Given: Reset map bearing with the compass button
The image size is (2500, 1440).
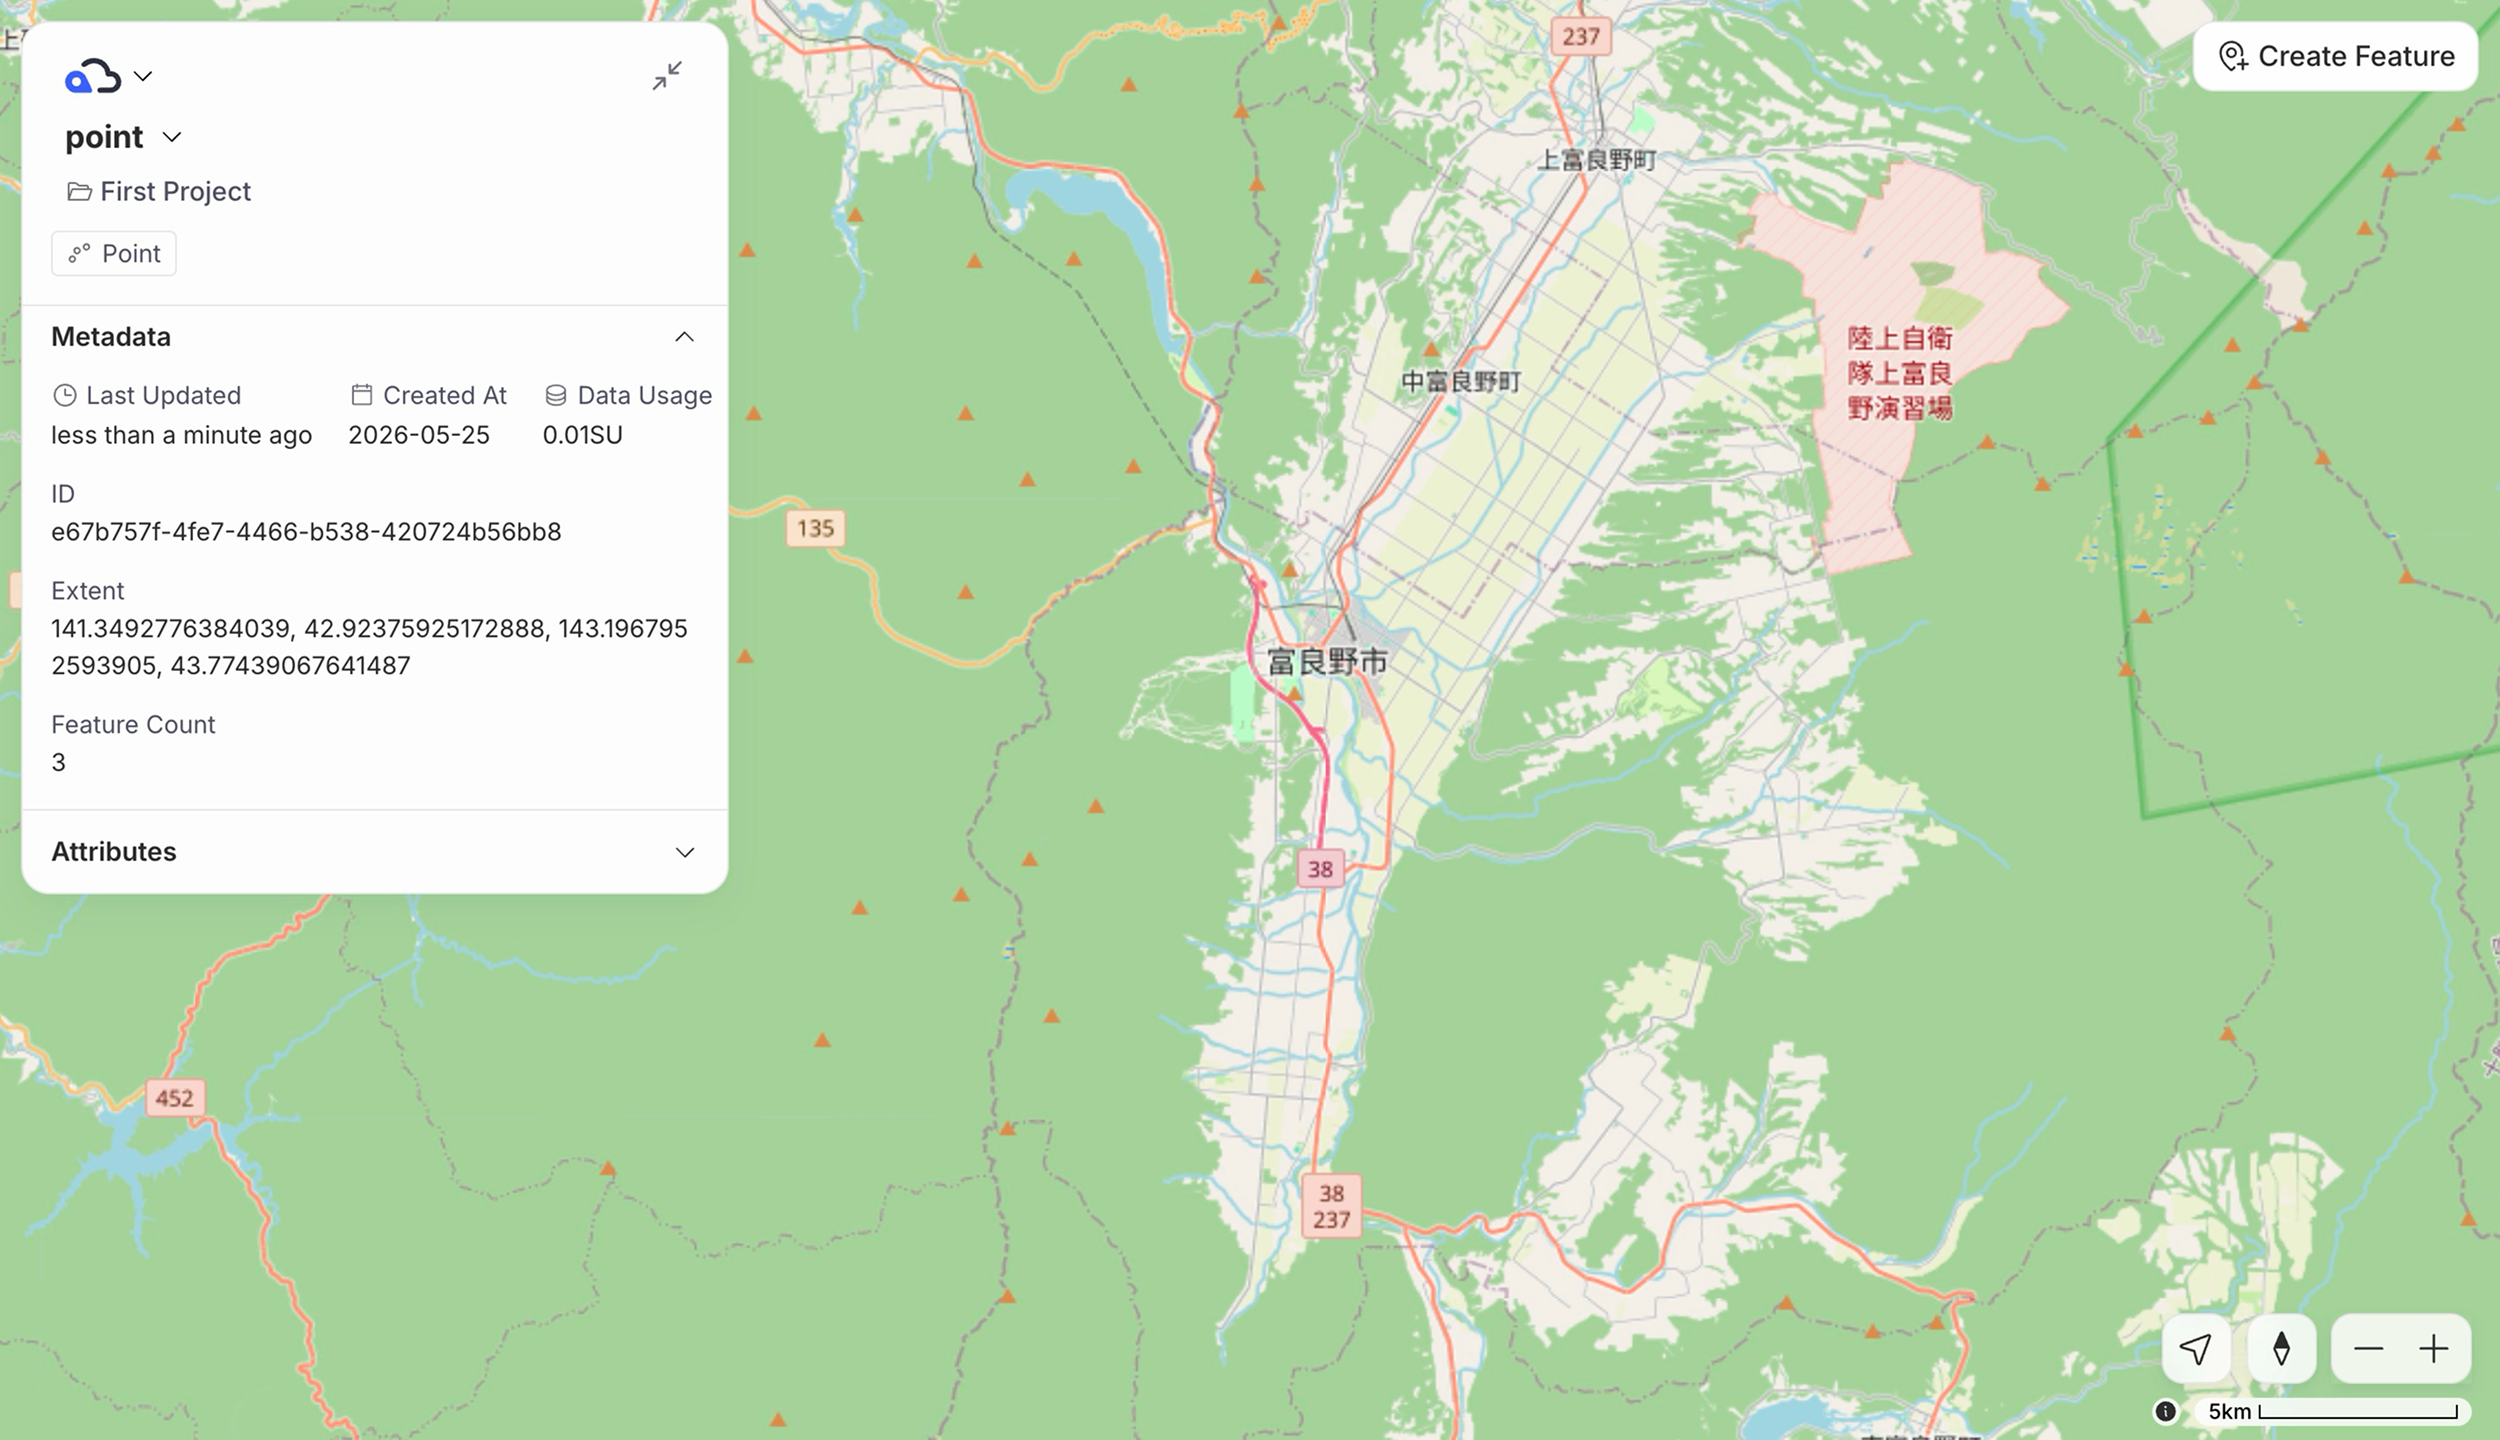Looking at the screenshot, I should 2281,1348.
